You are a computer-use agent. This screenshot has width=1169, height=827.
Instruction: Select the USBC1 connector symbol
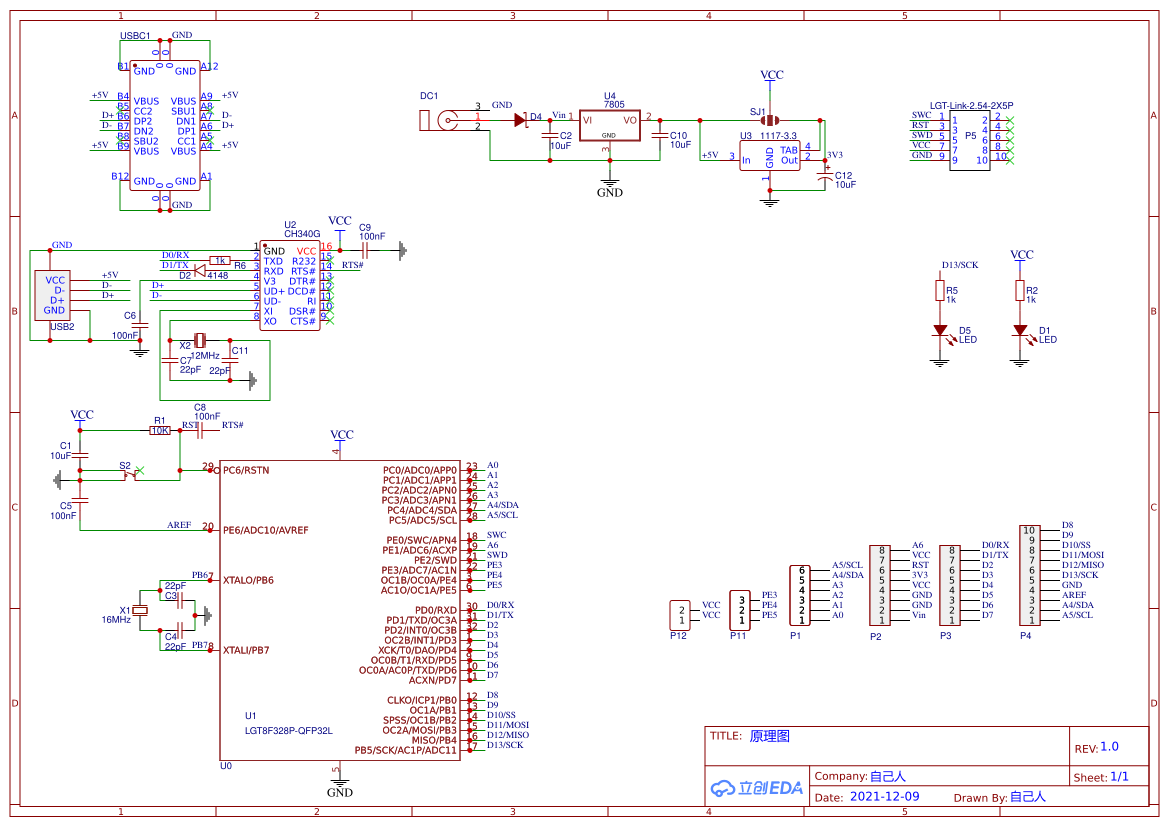165,125
